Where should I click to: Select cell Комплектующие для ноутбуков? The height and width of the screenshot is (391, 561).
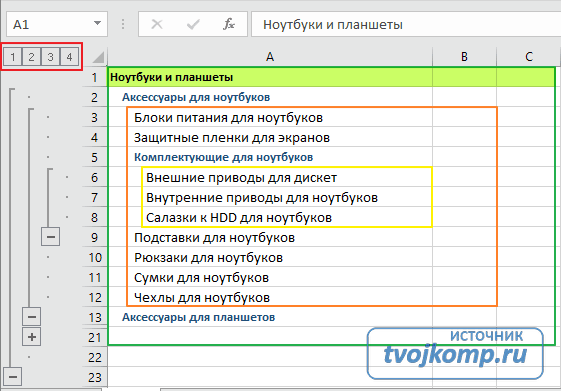tap(270, 157)
